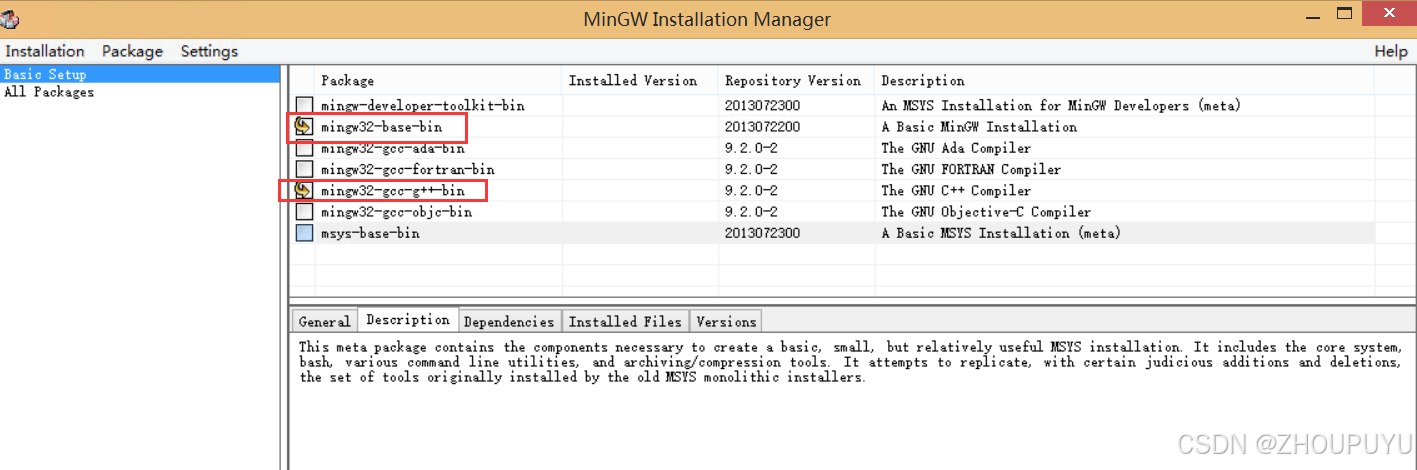This screenshot has width=1417, height=470.
Task: Select Basic Setup in the left pane
Action: 140,74
